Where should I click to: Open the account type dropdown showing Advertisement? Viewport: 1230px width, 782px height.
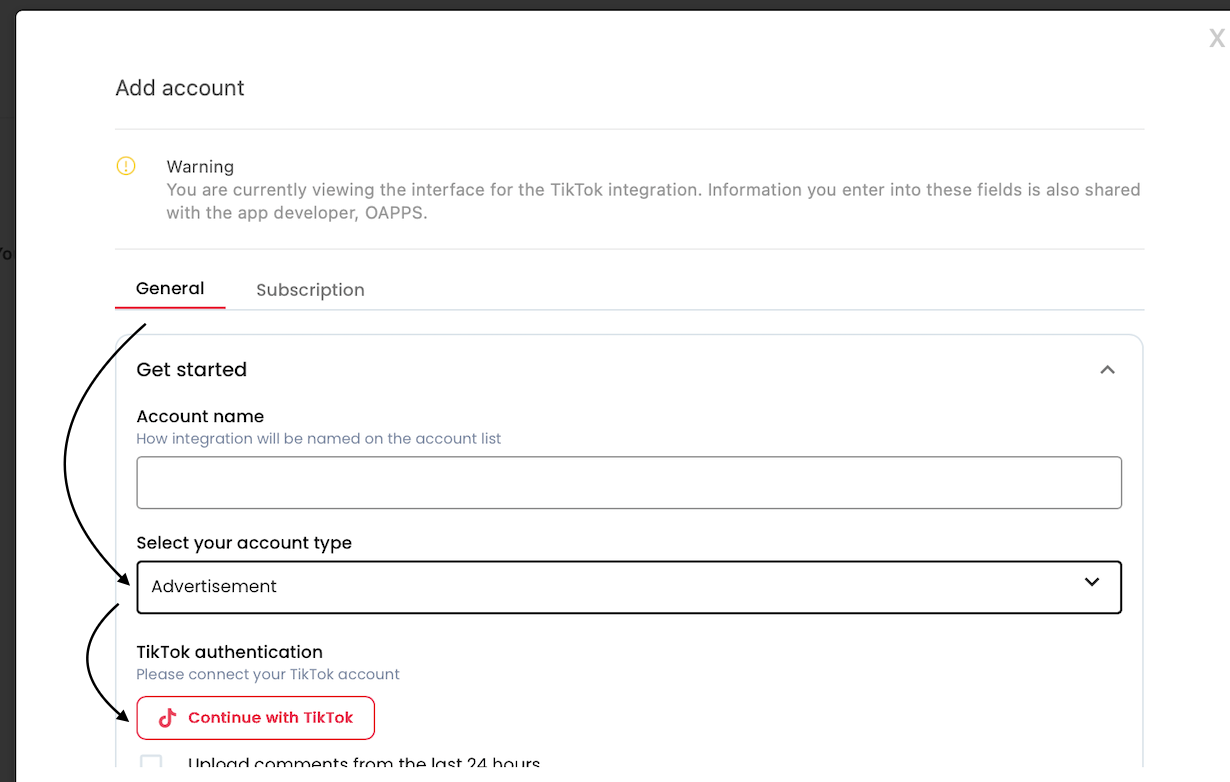click(x=629, y=587)
